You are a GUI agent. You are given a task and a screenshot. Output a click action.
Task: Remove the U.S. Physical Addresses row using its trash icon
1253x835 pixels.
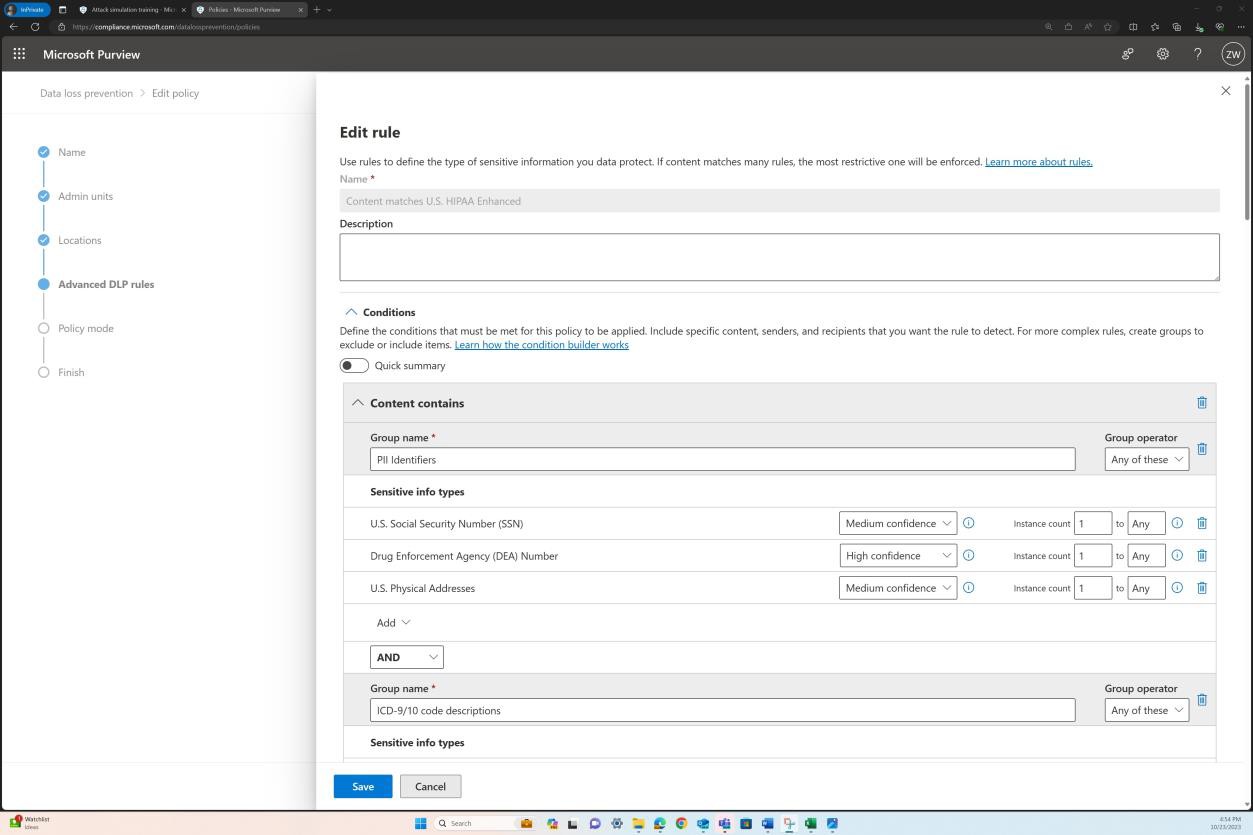(1201, 588)
